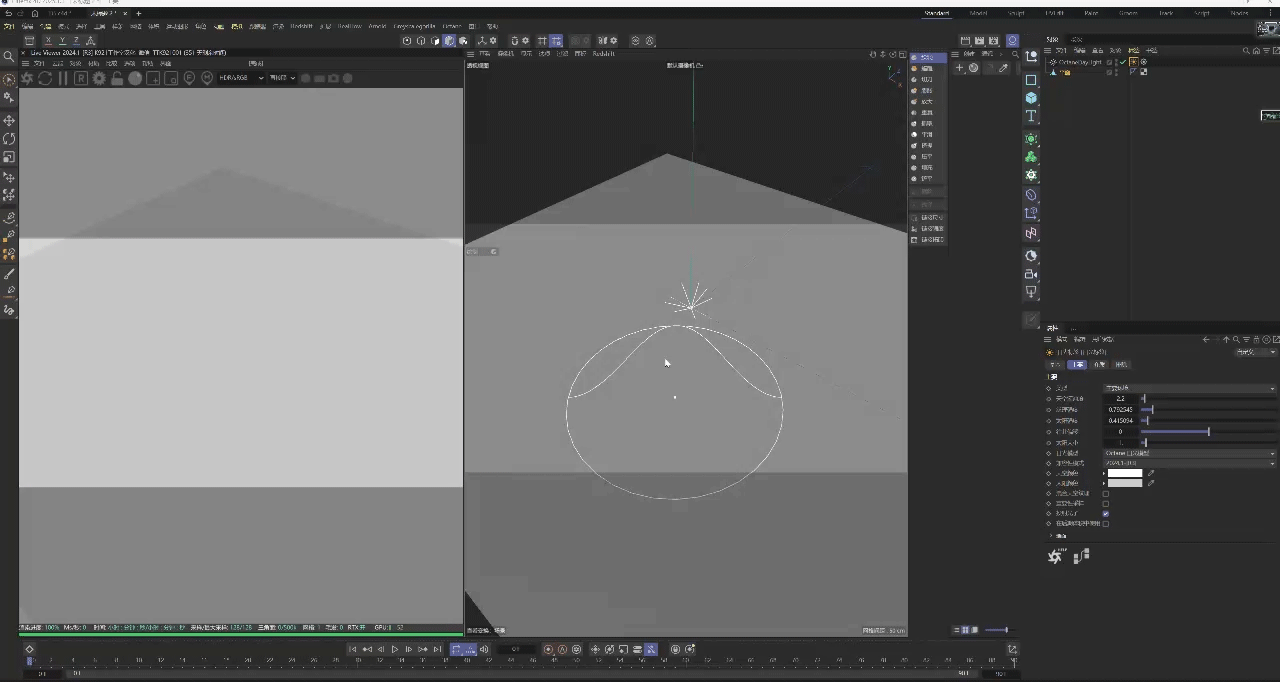Click home icon in Object Manager
The height and width of the screenshot is (682, 1280).
tap(1258, 50)
